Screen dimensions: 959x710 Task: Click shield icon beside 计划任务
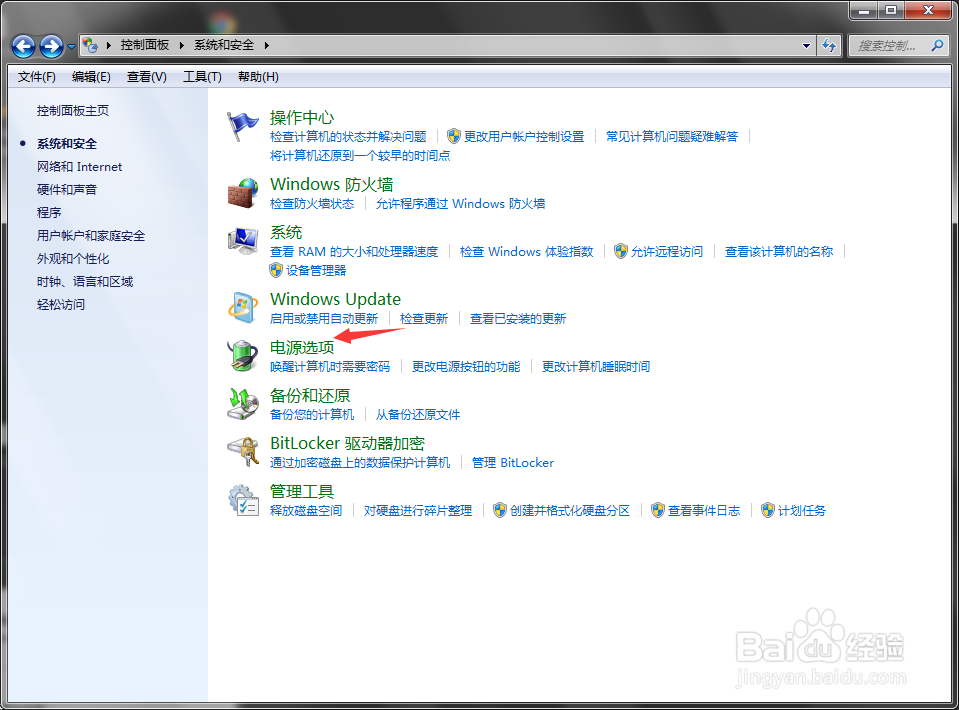pos(768,510)
